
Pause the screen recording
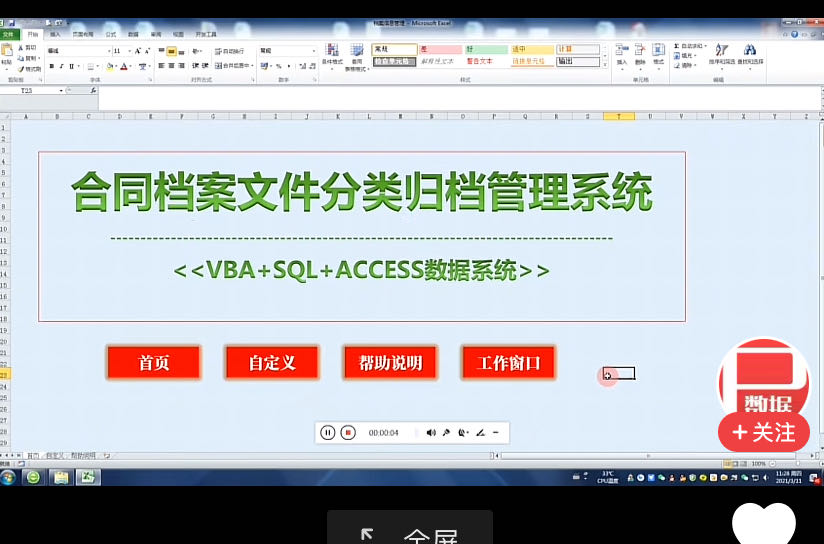(x=327, y=433)
